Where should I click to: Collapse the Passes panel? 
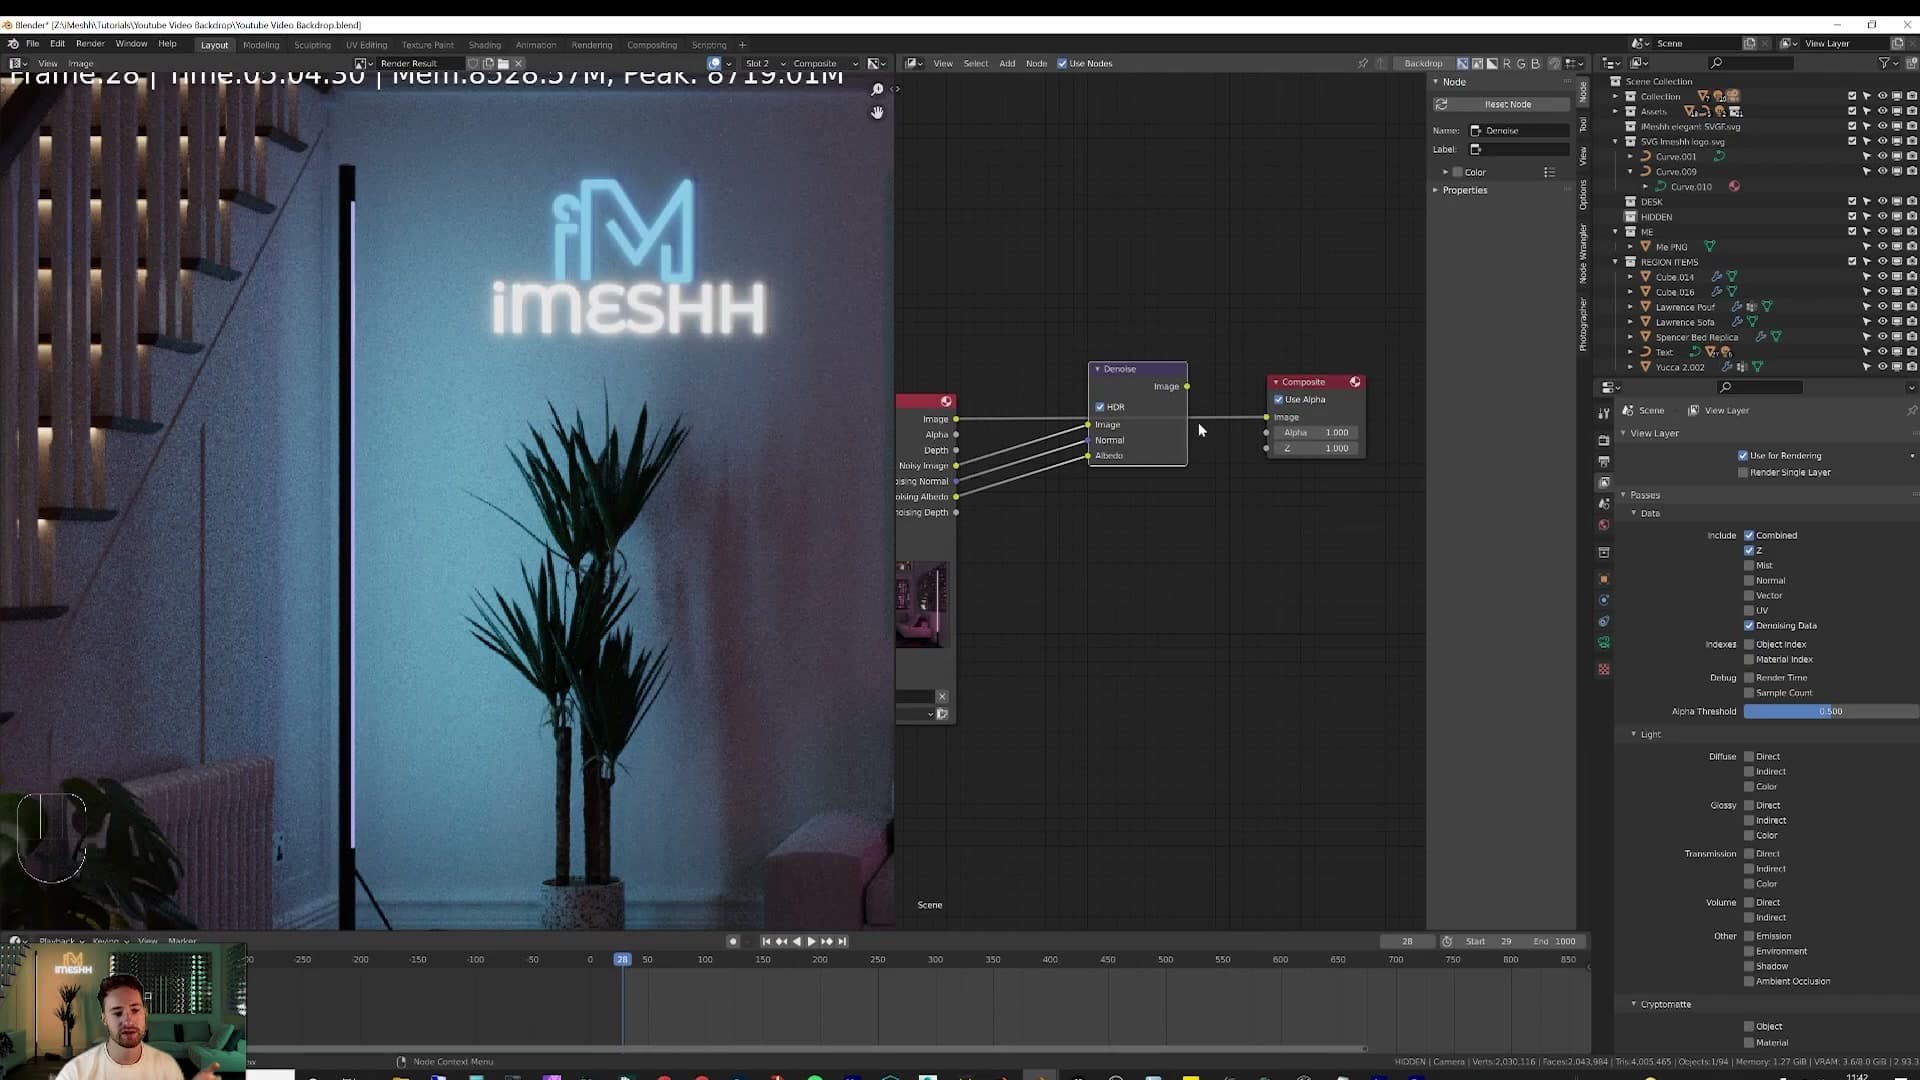(x=1623, y=495)
